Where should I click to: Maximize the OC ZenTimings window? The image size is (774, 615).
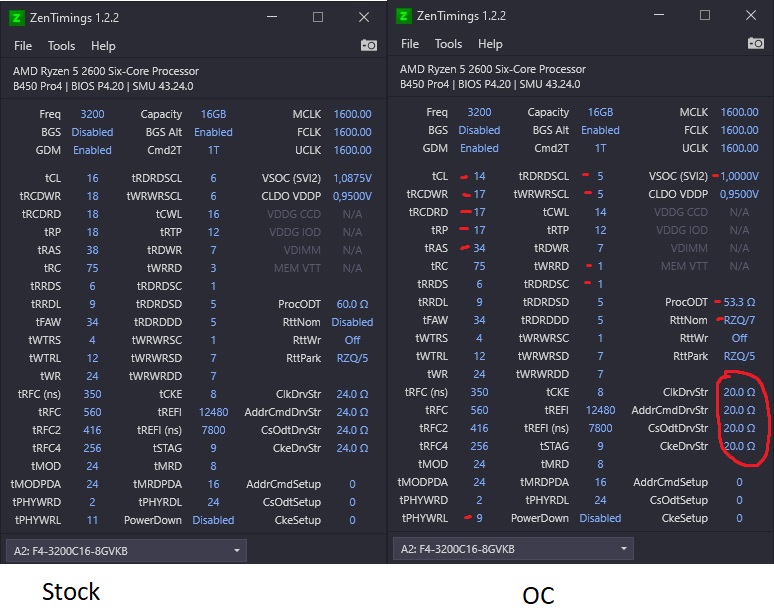(x=705, y=15)
